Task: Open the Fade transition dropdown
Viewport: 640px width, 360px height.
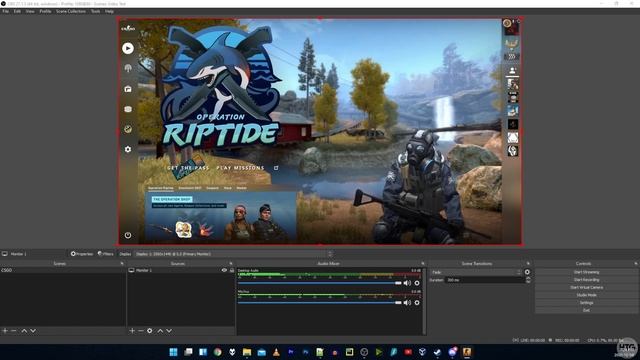Action: (x=476, y=272)
